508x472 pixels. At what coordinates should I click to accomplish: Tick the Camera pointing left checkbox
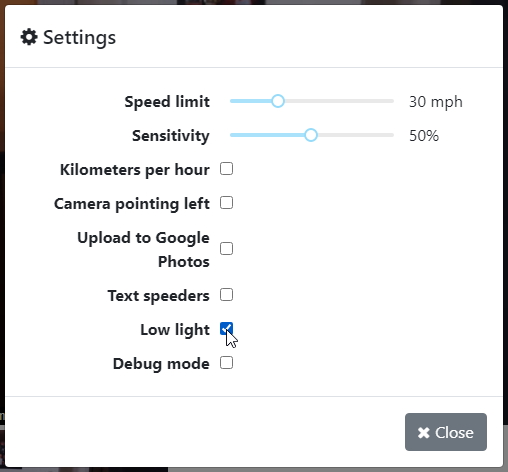coord(226,203)
